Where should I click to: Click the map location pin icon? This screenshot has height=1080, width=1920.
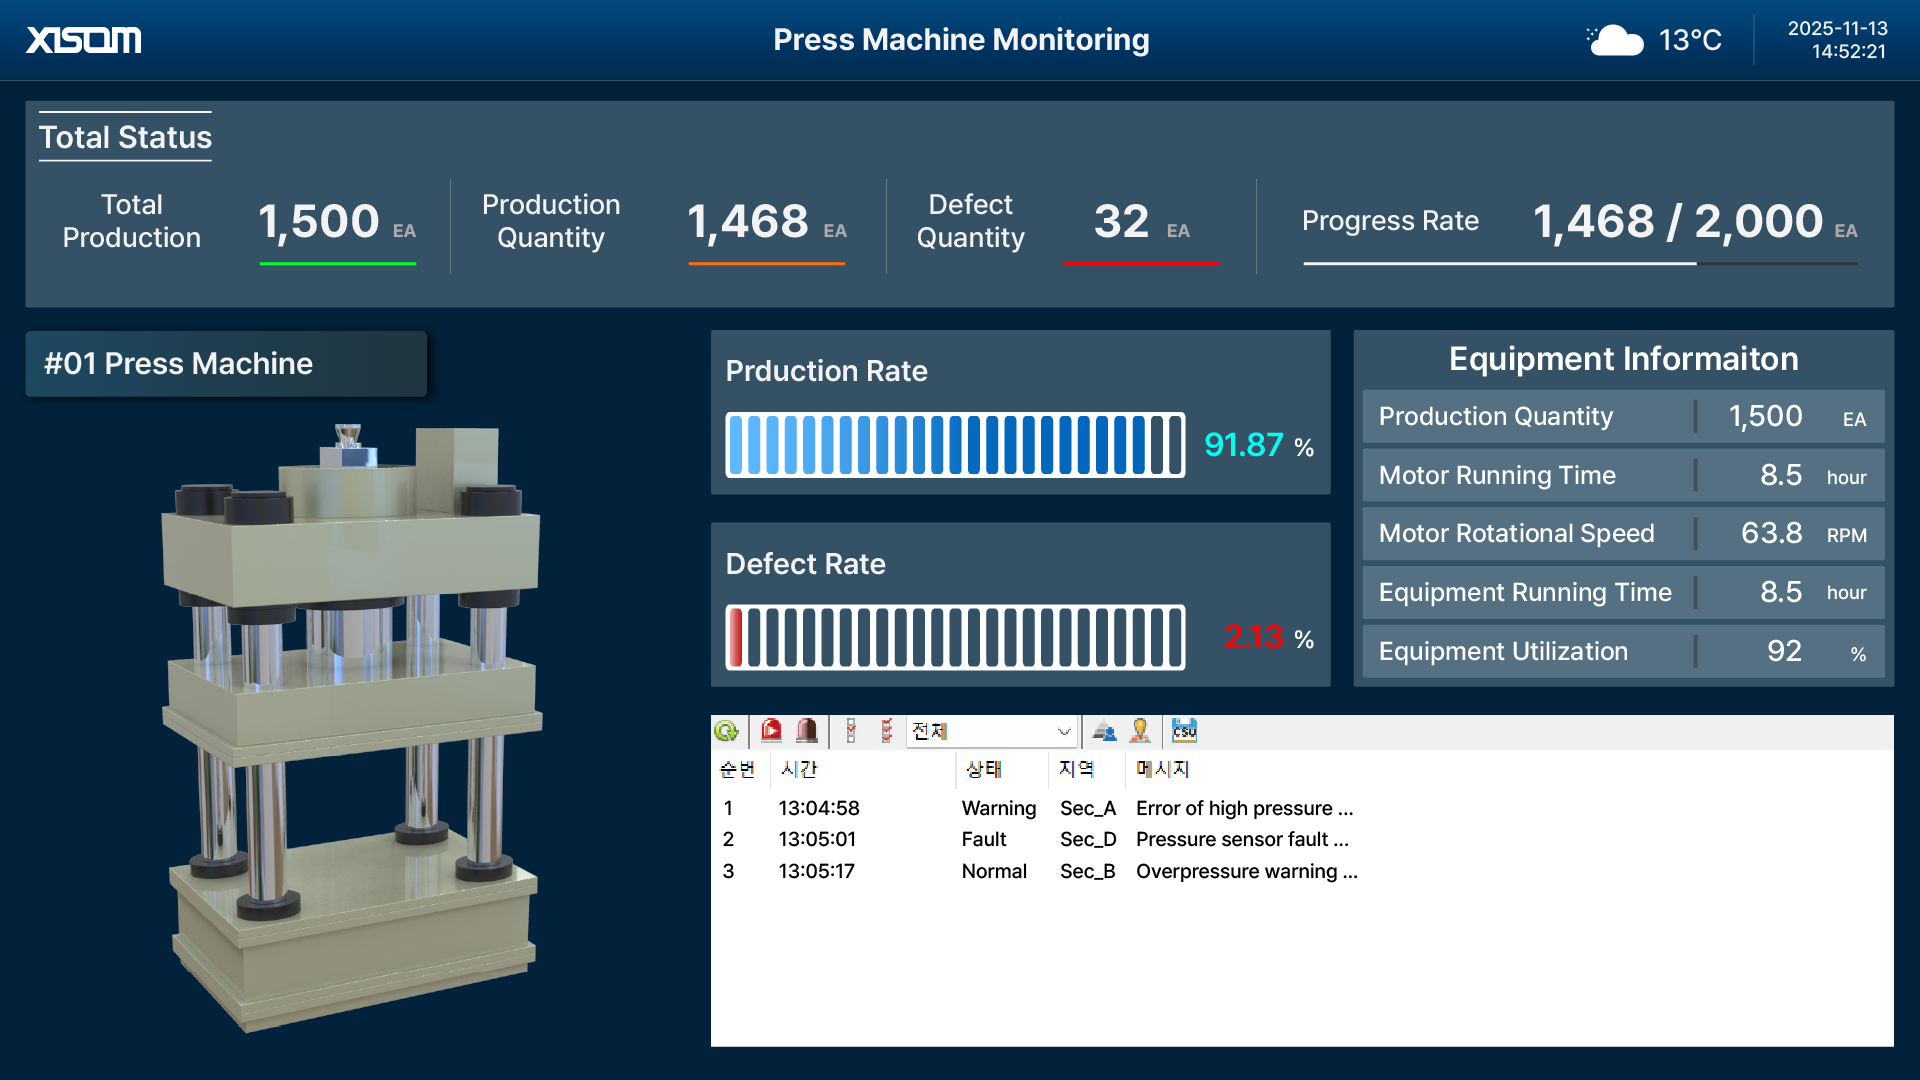(x=1140, y=731)
